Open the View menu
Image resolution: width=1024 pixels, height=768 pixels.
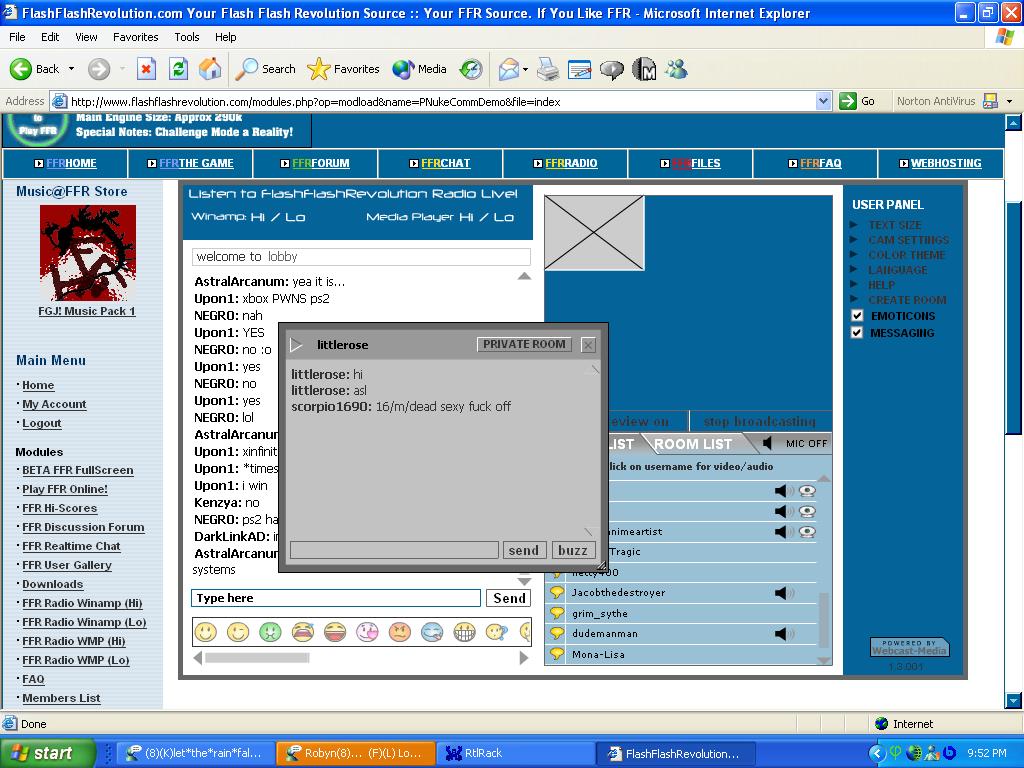coord(86,37)
